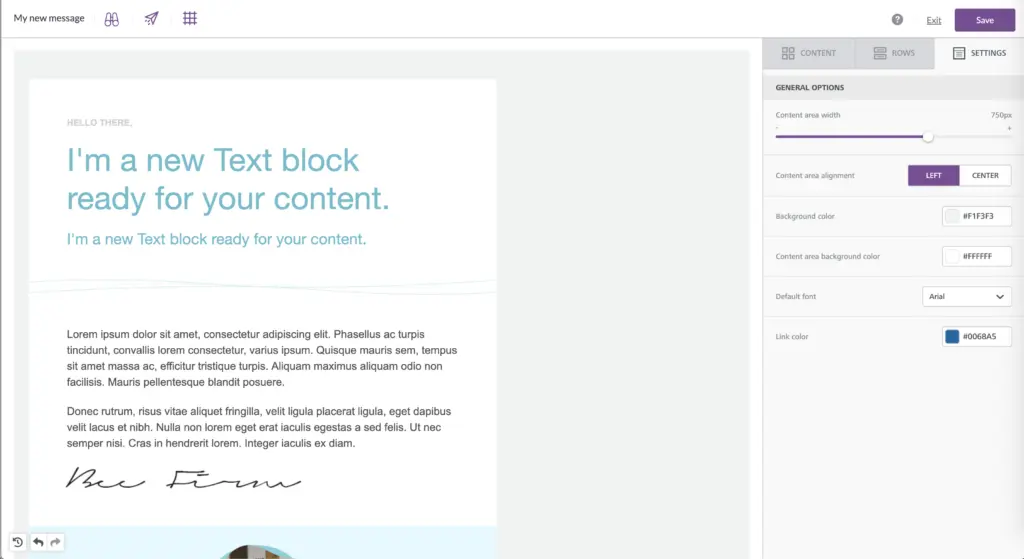
Task: Toggle the grid structure icon
Action: [x=190, y=18]
